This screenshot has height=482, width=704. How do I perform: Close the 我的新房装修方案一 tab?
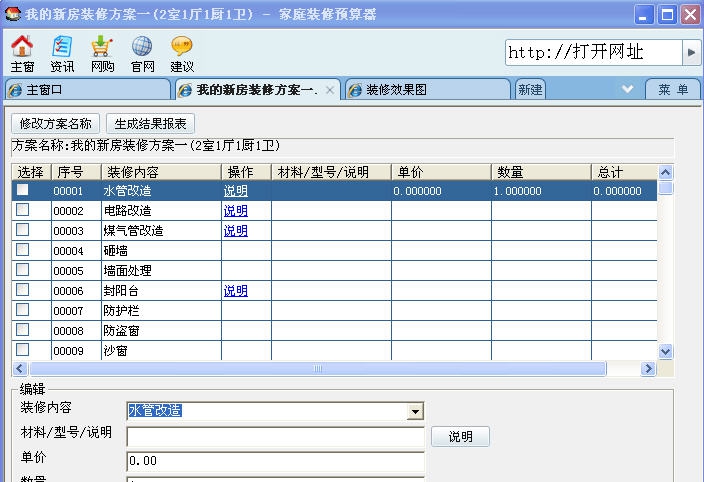click(x=330, y=90)
